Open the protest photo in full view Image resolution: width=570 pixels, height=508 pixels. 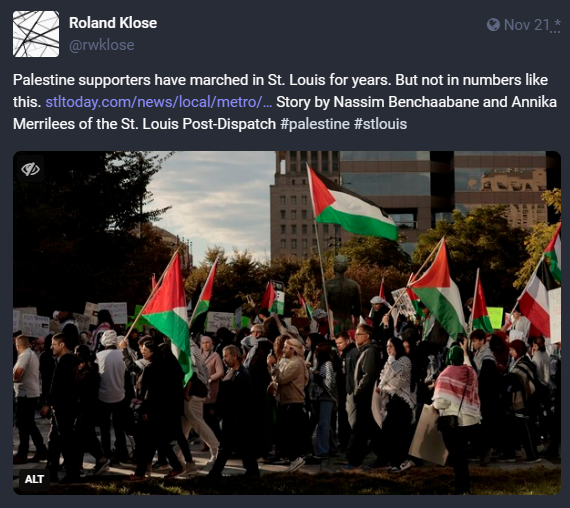287,323
